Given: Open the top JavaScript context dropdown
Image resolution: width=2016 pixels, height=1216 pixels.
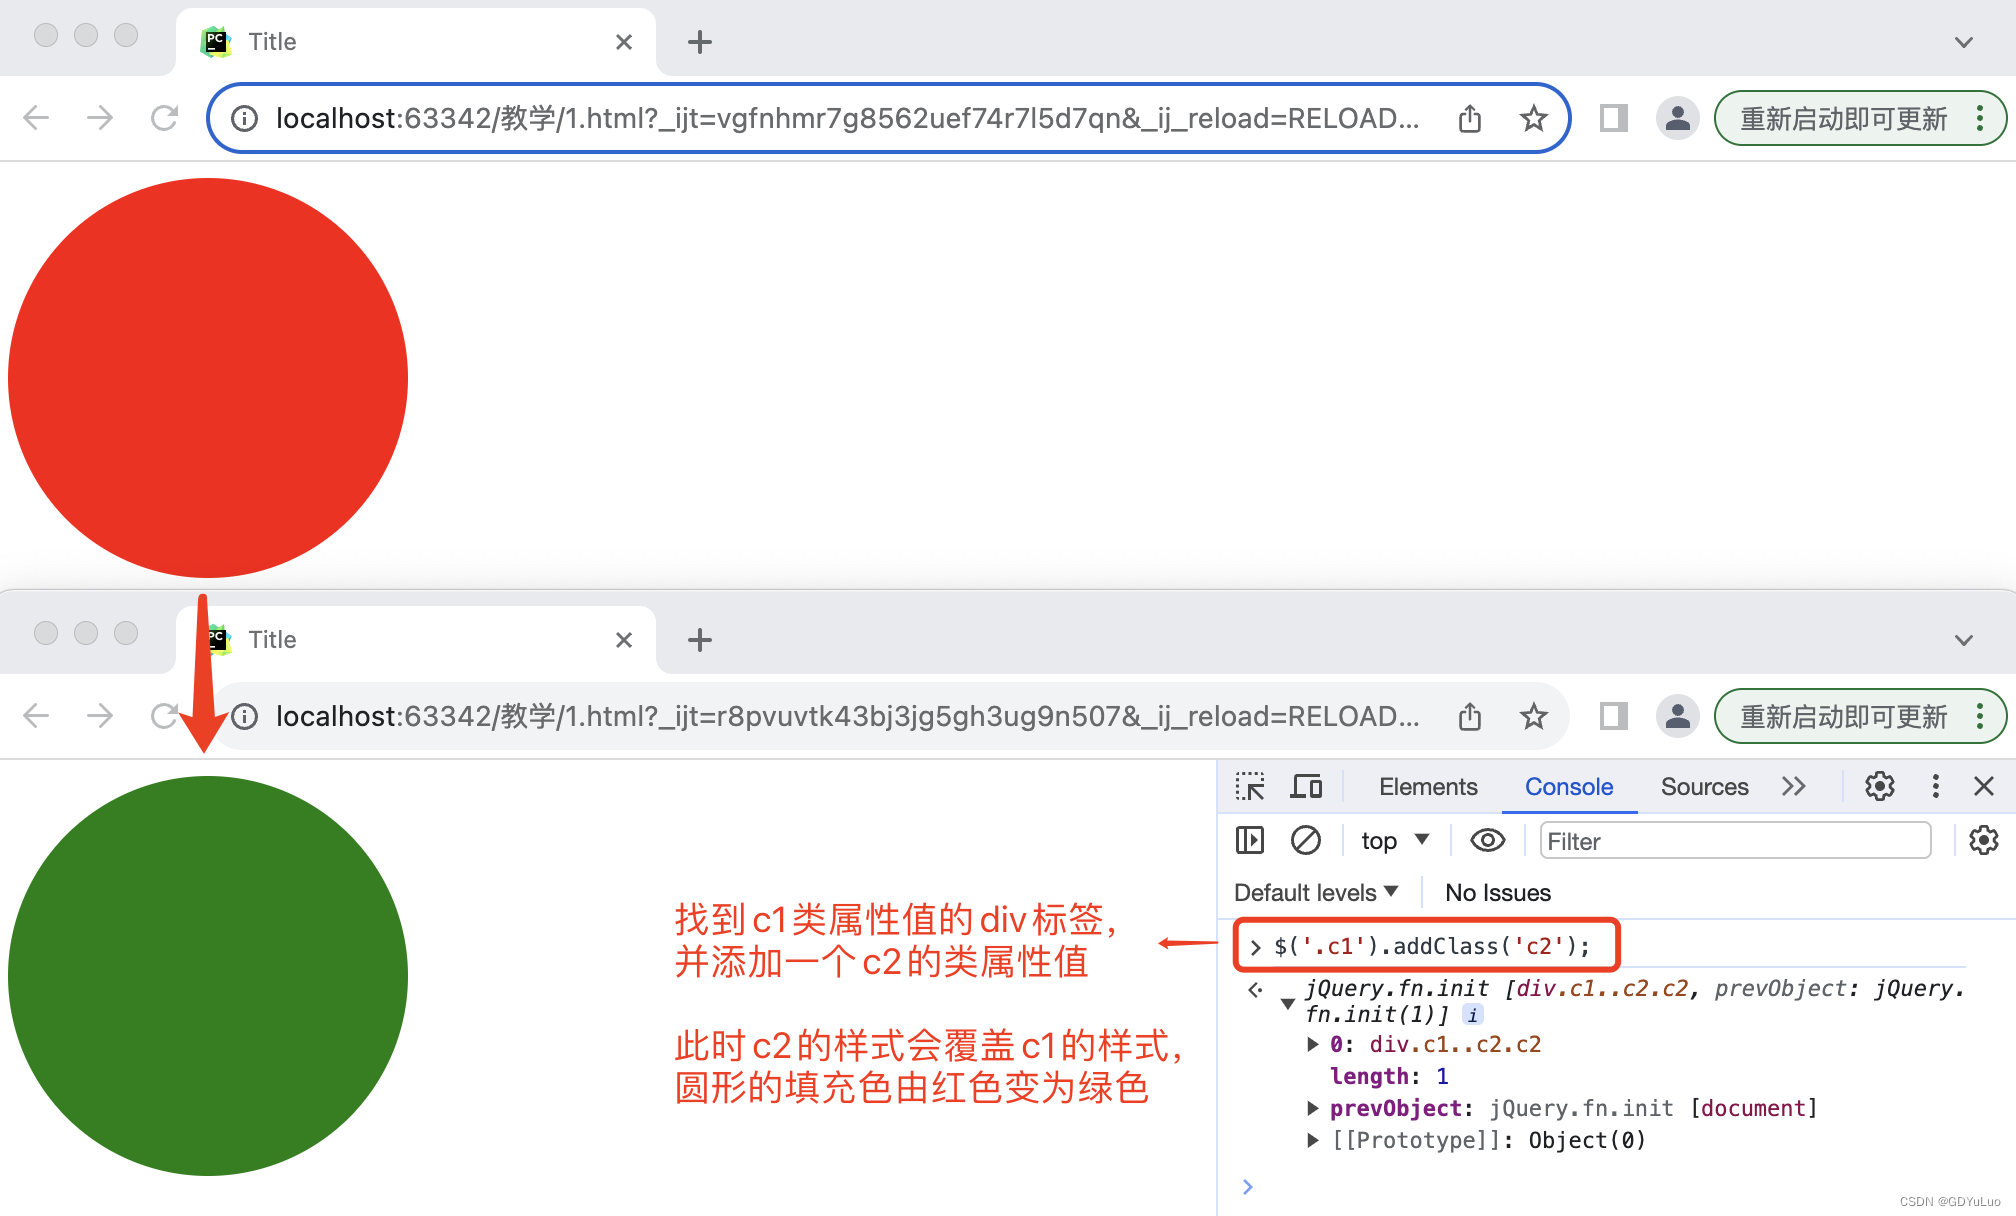Looking at the screenshot, I should 1395,841.
